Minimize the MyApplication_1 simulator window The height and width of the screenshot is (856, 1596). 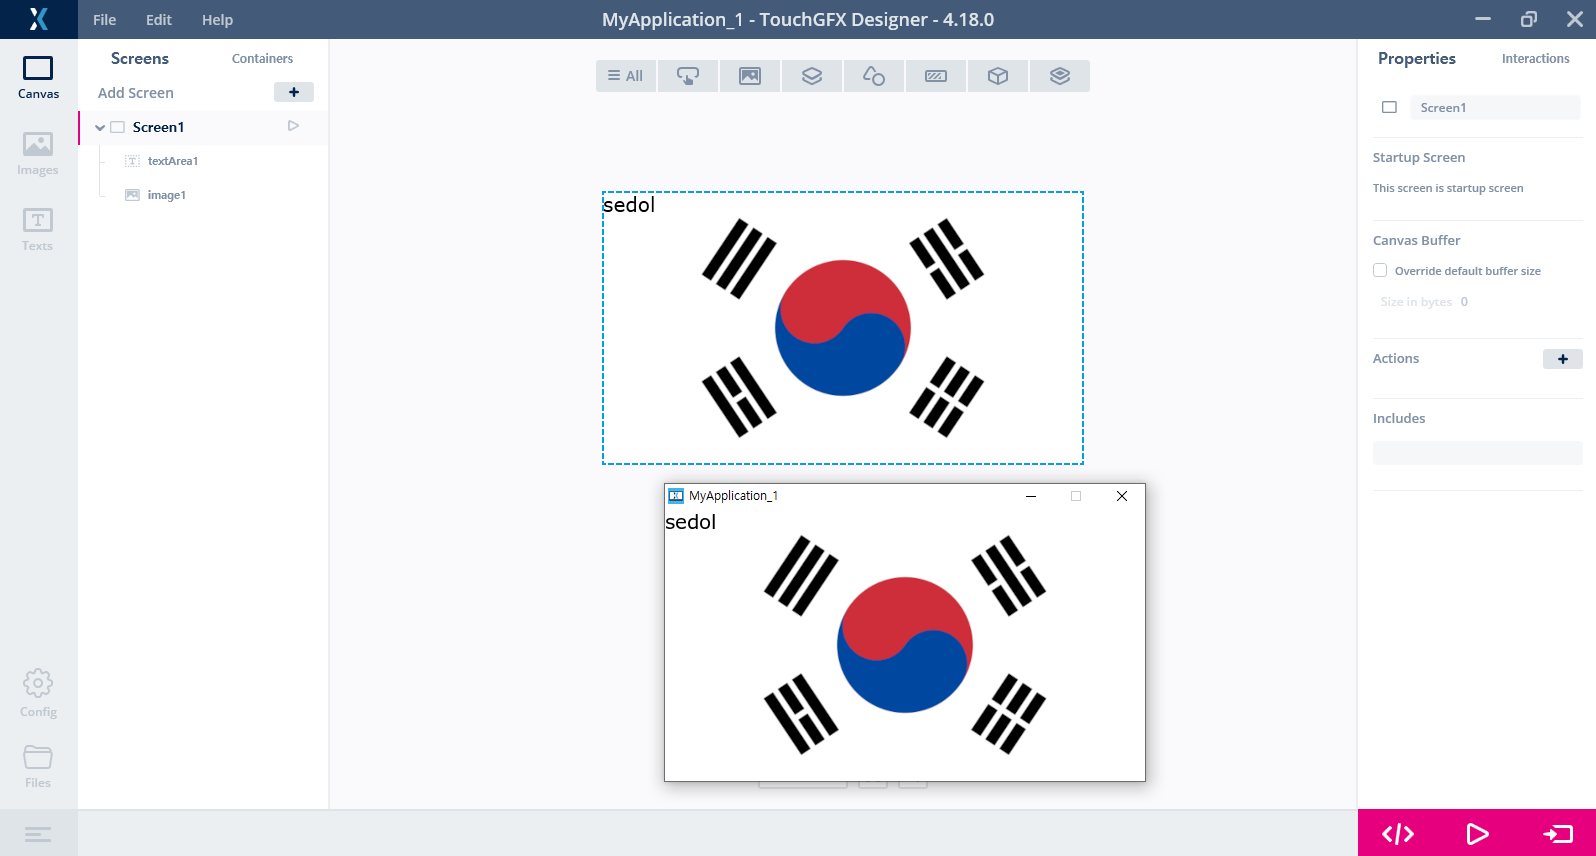(x=1030, y=496)
